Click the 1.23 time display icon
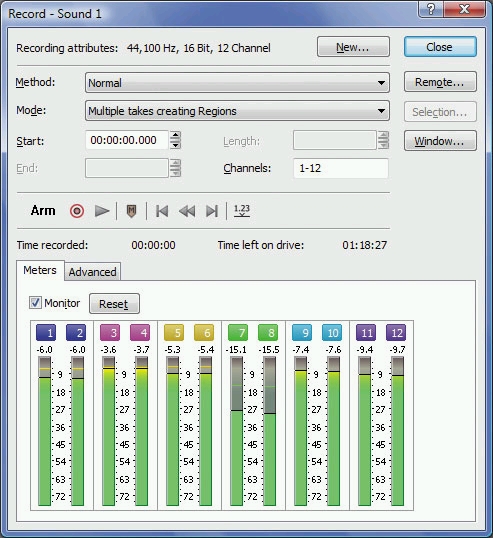 pyautogui.click(x=242, y=211)
